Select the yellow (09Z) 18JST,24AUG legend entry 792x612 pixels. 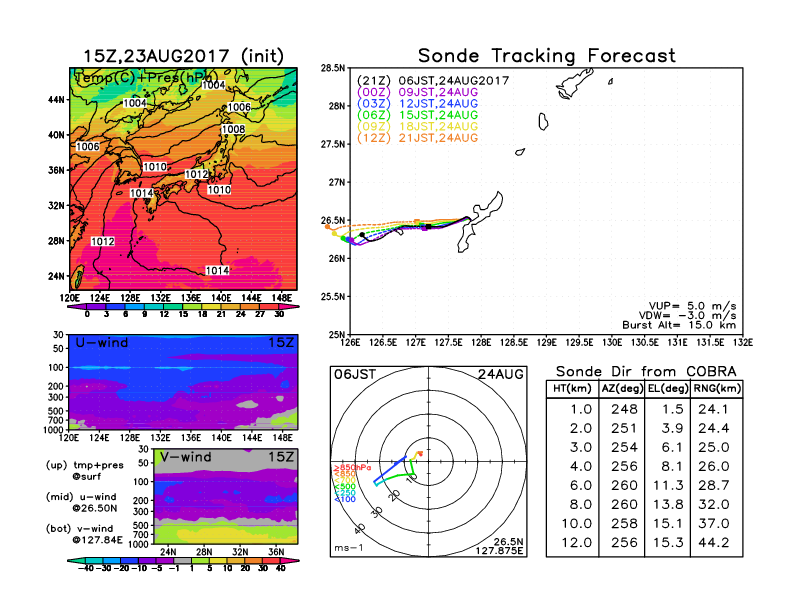coord(417,126)
